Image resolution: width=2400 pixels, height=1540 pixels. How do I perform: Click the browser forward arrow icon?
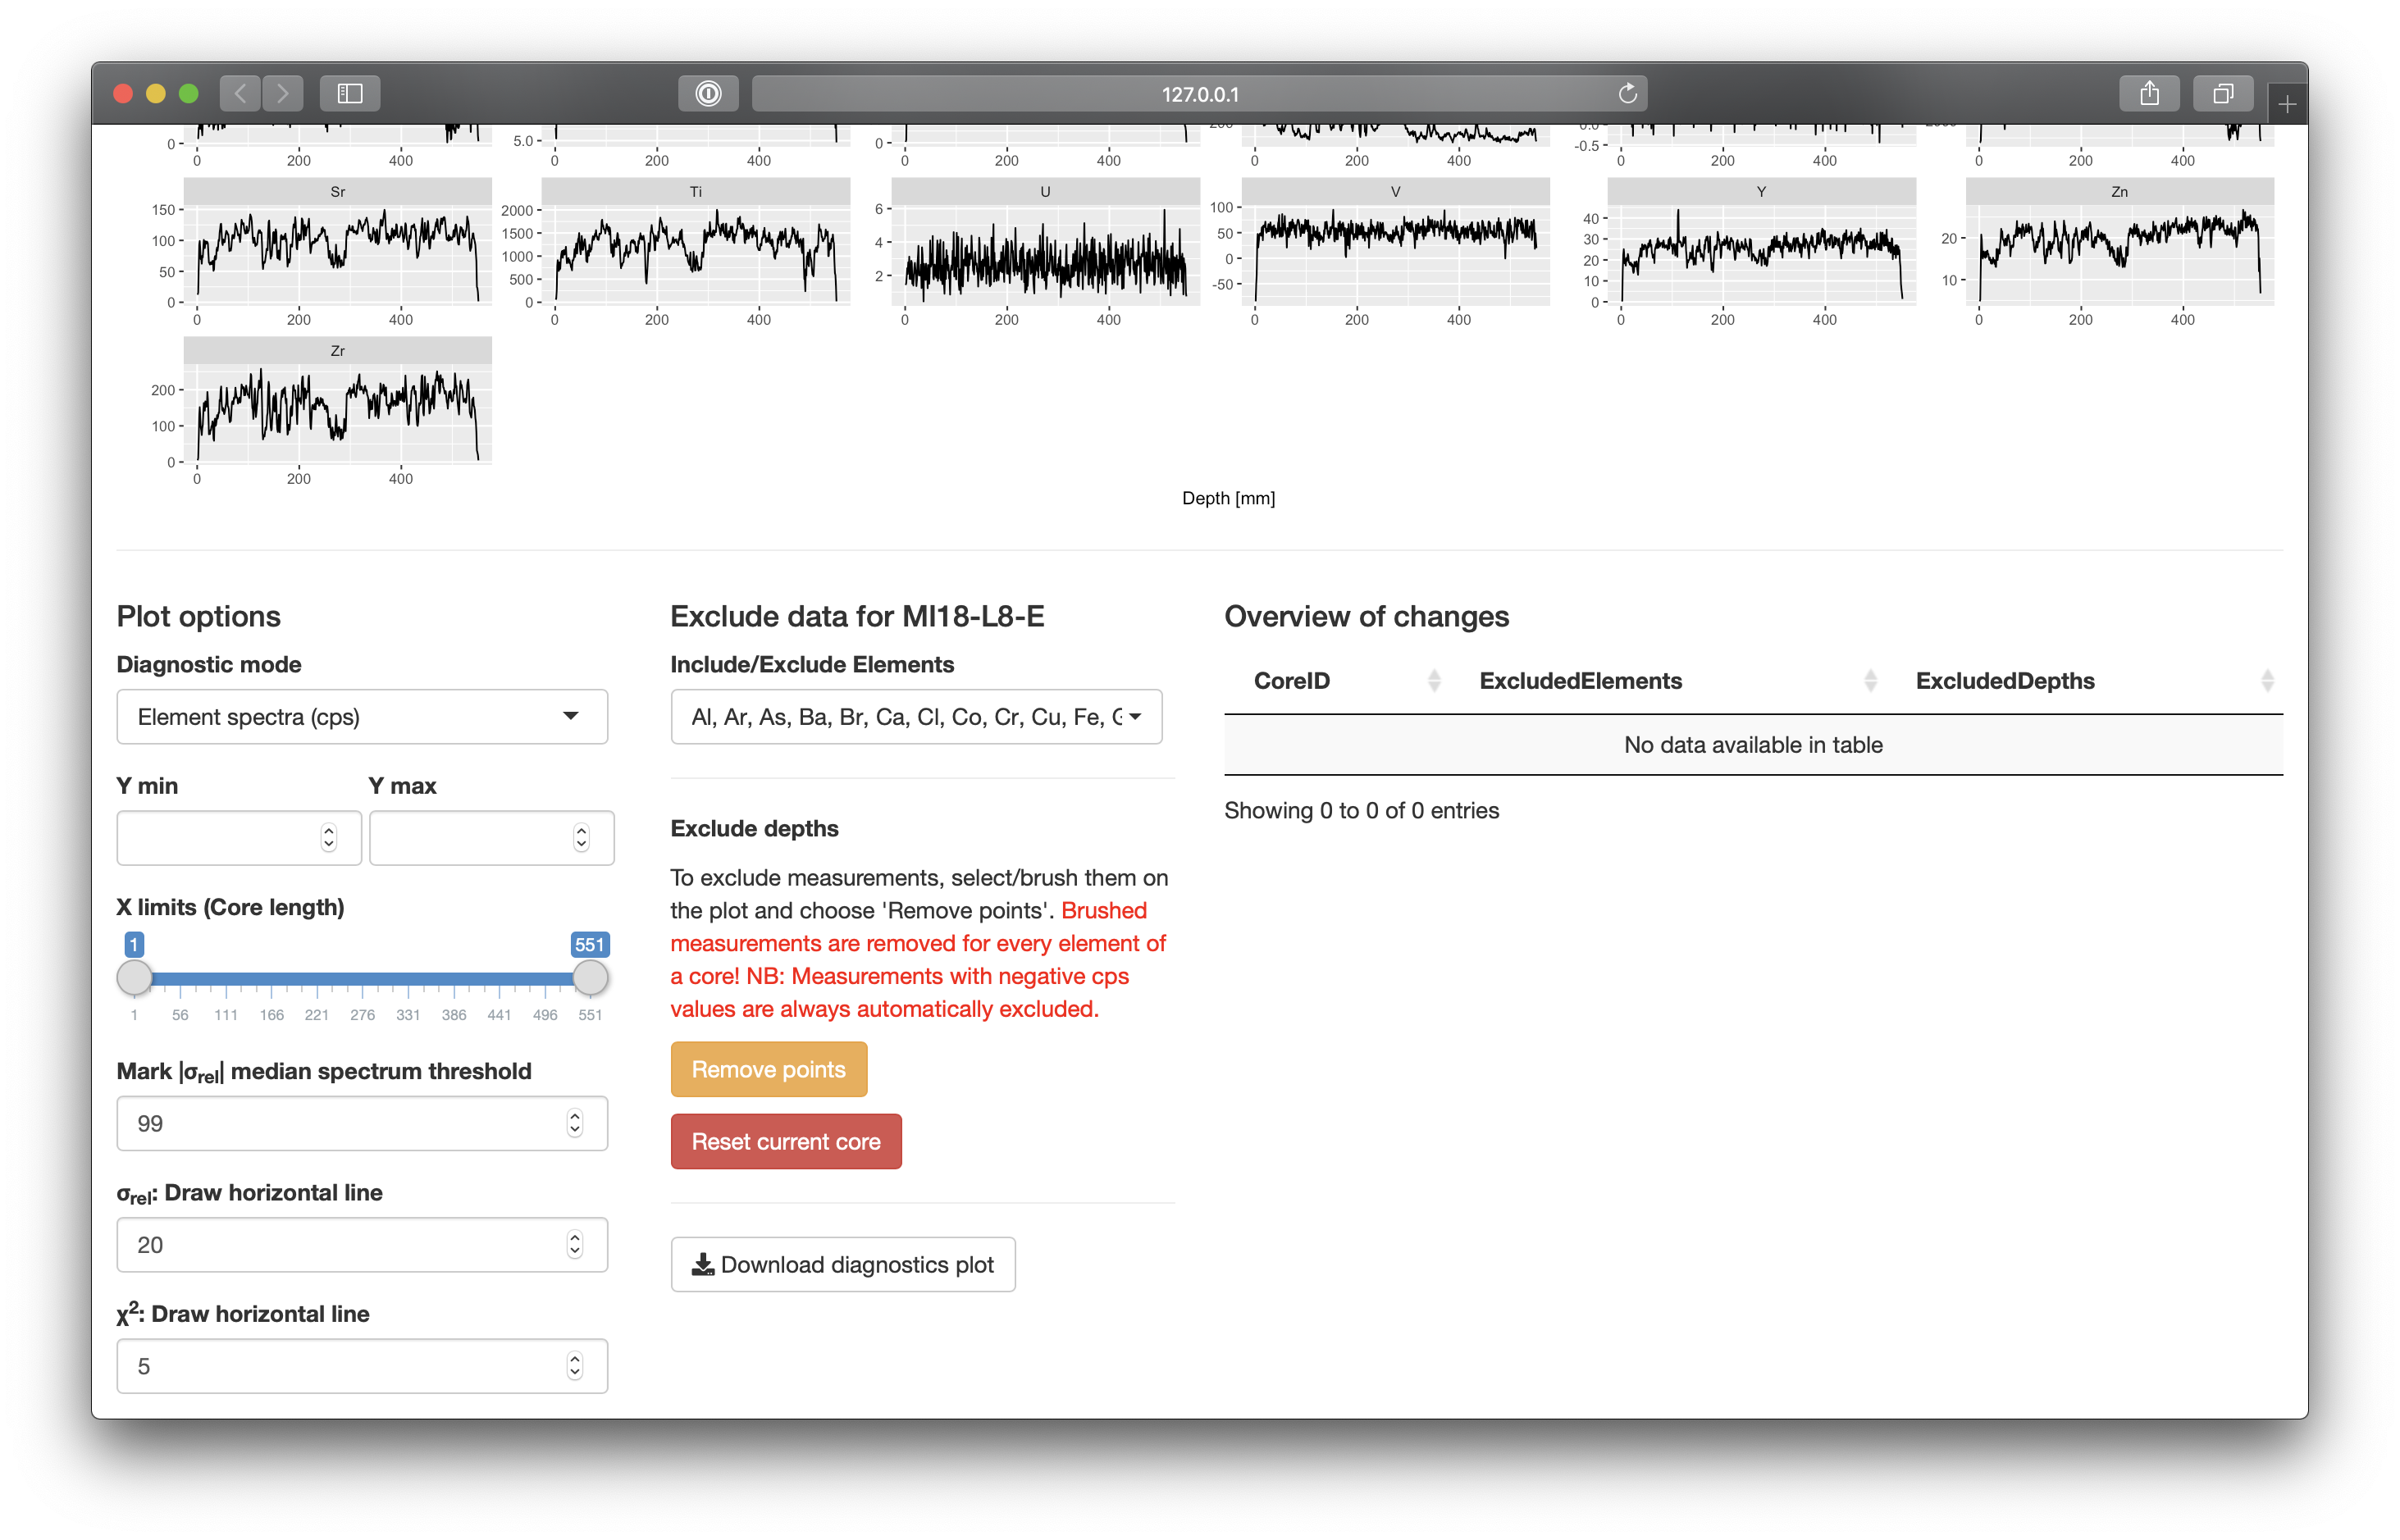click(x=283, y=94)
